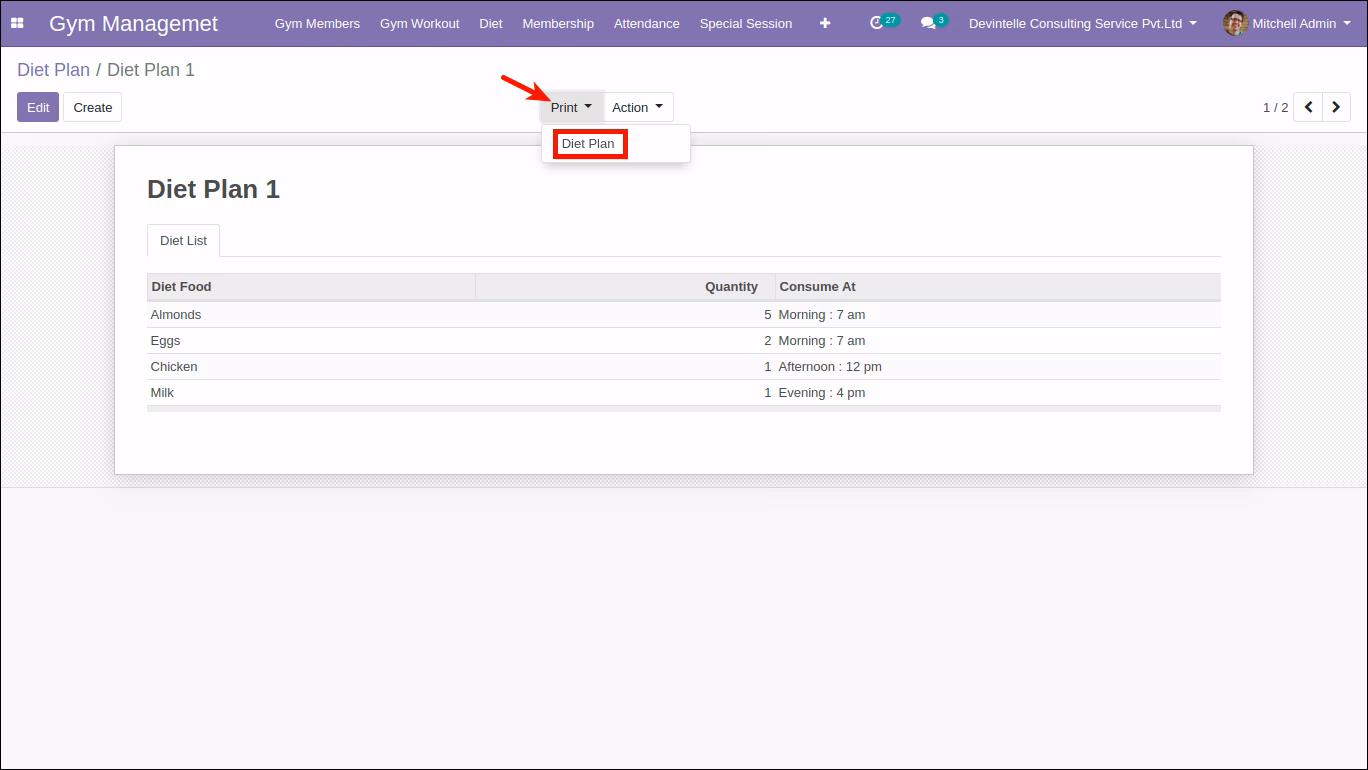
Task: Click the Create button
Action: click(x=93, y=107)
